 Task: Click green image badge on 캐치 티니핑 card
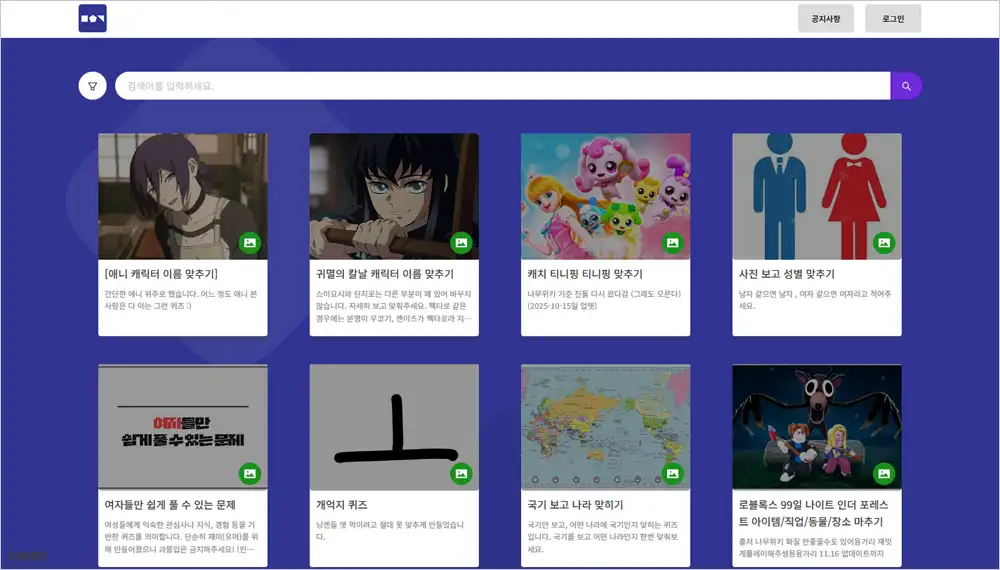[x=673, y=243]
